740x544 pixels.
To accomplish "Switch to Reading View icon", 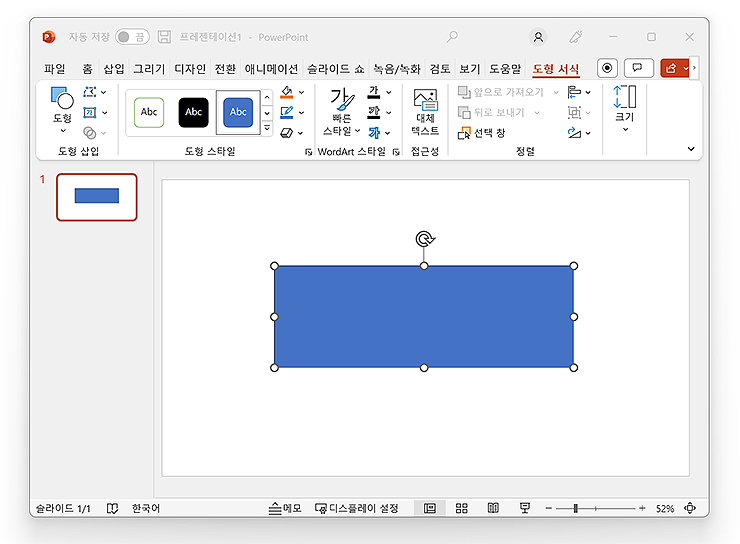I will coord(493,508).
